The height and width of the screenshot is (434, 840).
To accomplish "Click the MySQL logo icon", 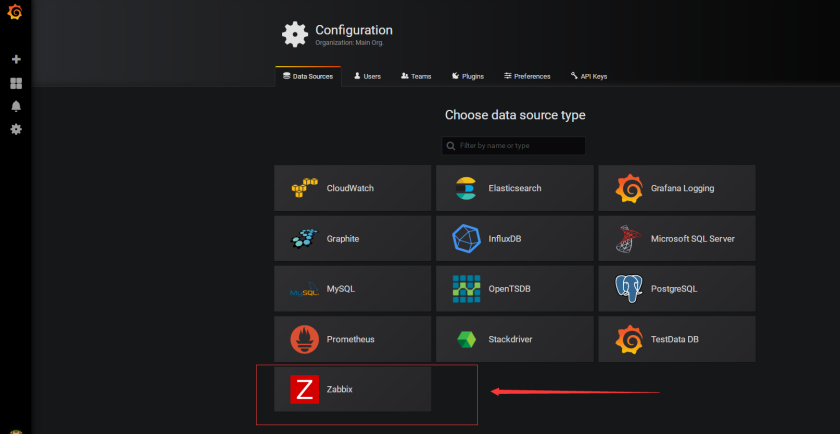I will click(304, 290).
